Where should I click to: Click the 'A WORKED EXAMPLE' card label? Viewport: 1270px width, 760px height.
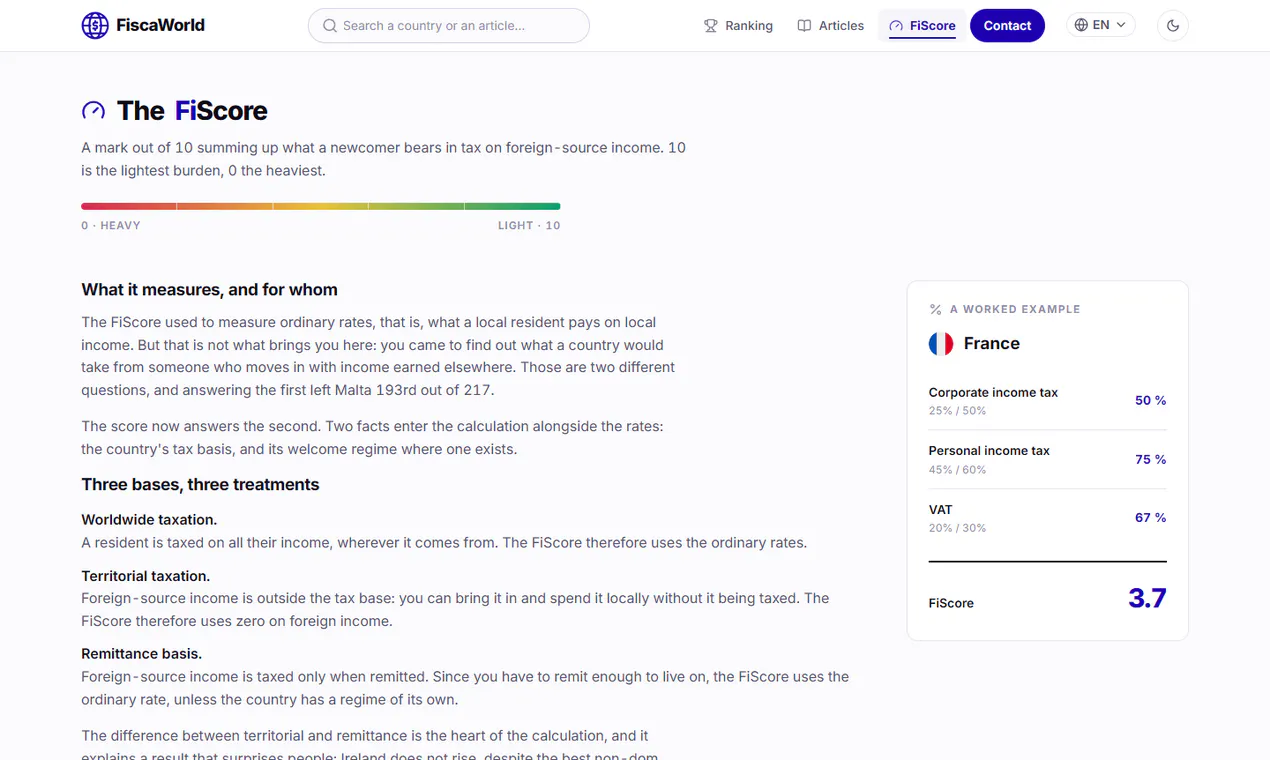click(1015, 310)
